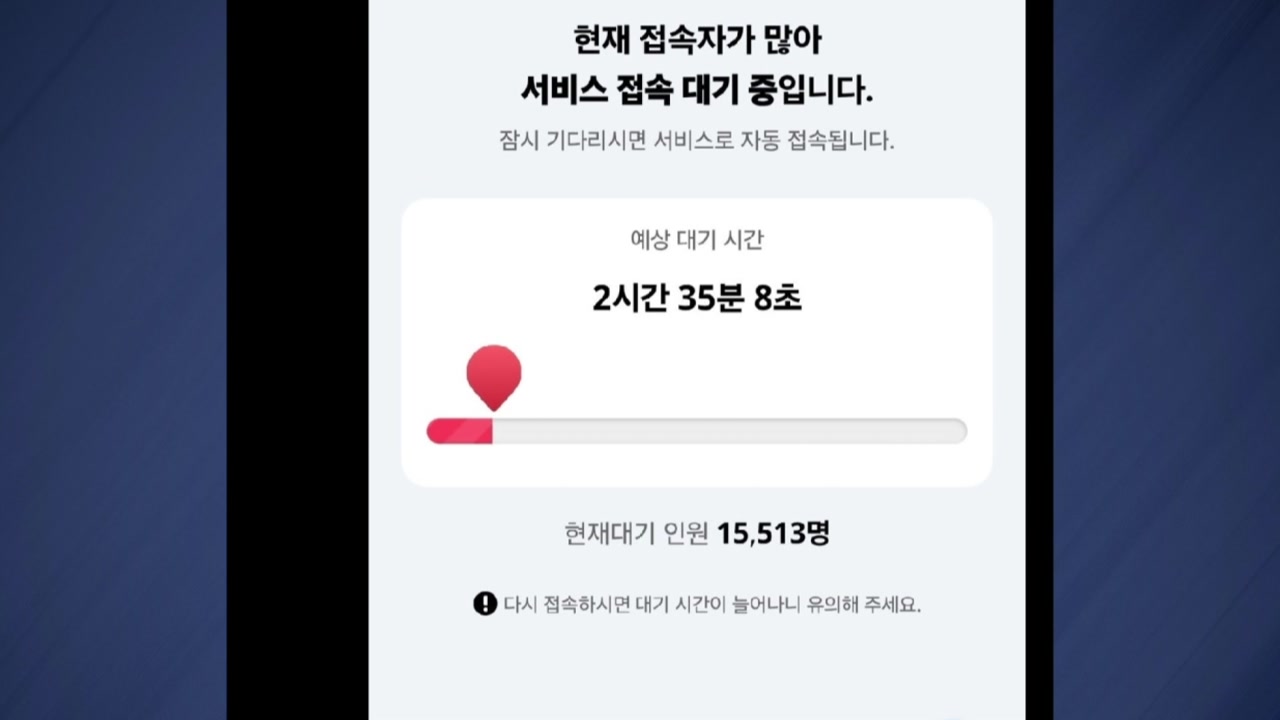The width and height of the screenshot is (1280, 720).
Task: Select the 잠시 기다리시면 자동 접속됩니다 subtitle
Action: (x=697, y=140)
